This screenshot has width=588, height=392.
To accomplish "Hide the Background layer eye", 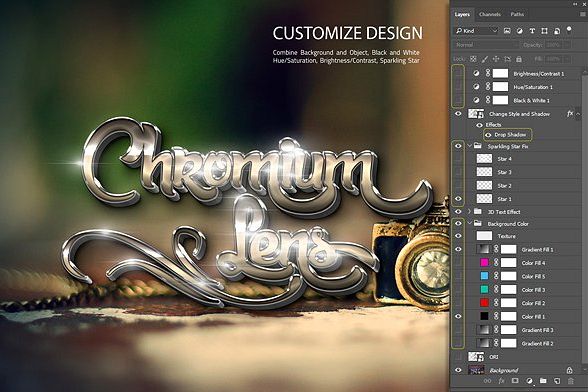I will tap(458, 370).
